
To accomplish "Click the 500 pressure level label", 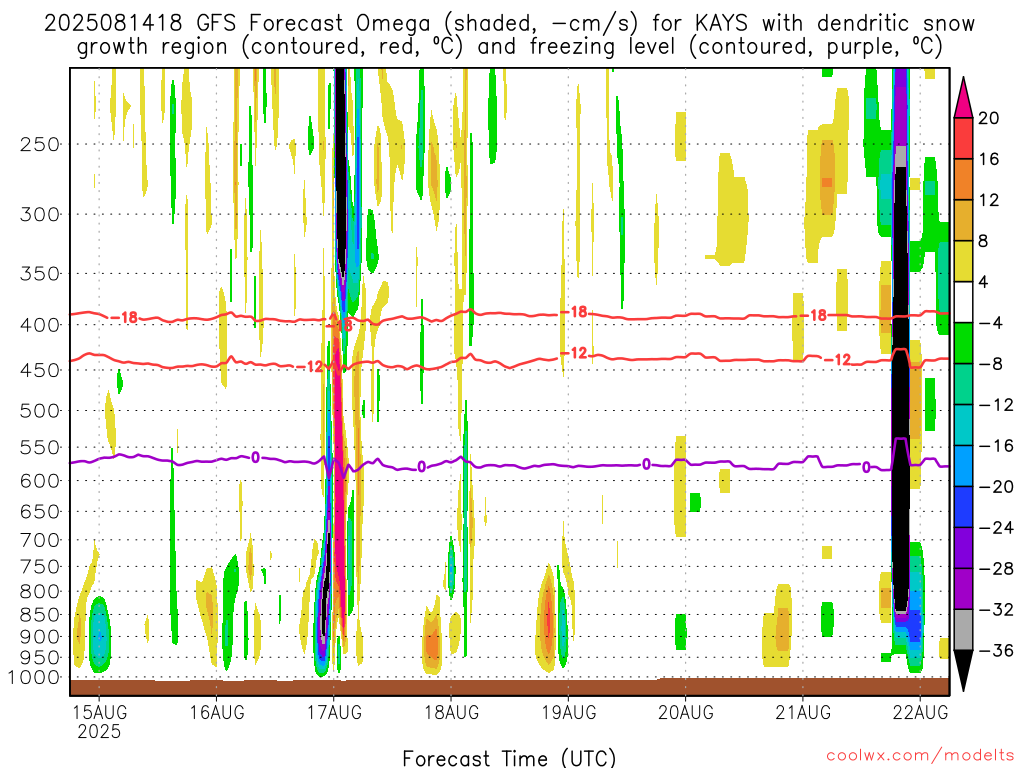I will [x=40, y=411].
